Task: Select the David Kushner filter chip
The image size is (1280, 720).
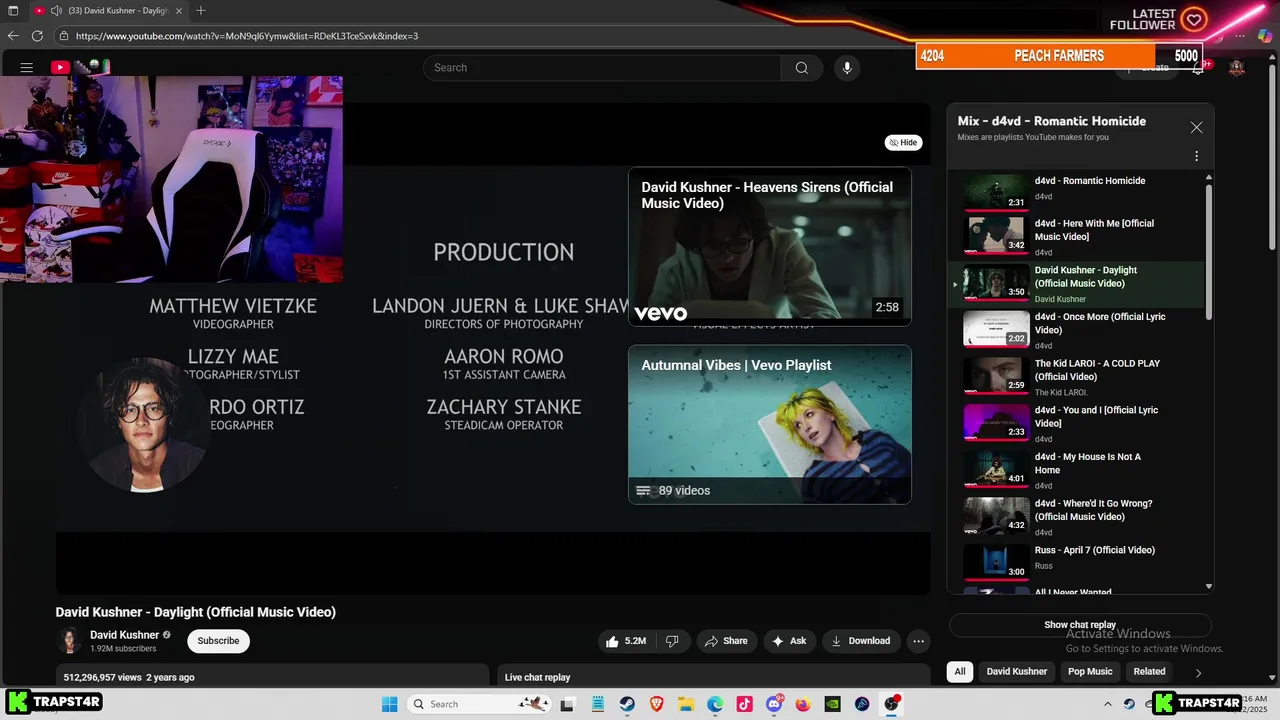Action: [1017, 672]
